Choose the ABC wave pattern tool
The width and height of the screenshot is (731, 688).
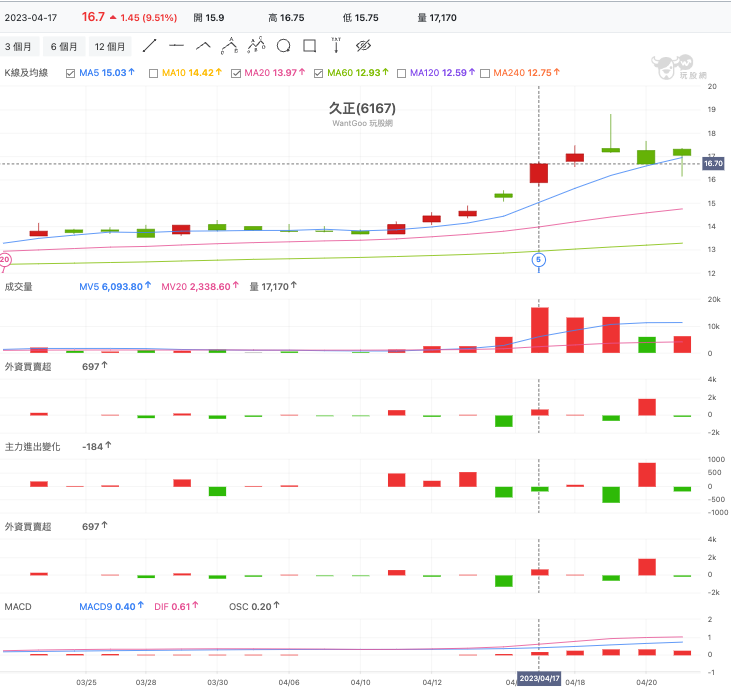(229, 46)
